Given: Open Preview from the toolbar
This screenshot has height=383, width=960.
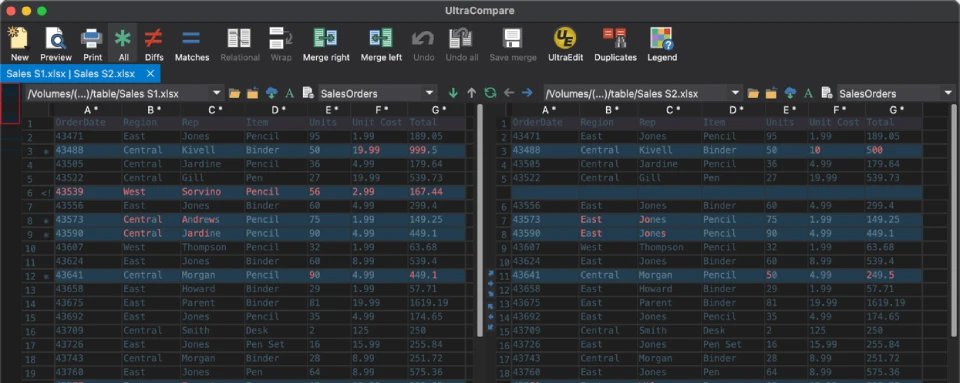Looking at the screenshot, I should pyautogui.click(x=56, y=43).
